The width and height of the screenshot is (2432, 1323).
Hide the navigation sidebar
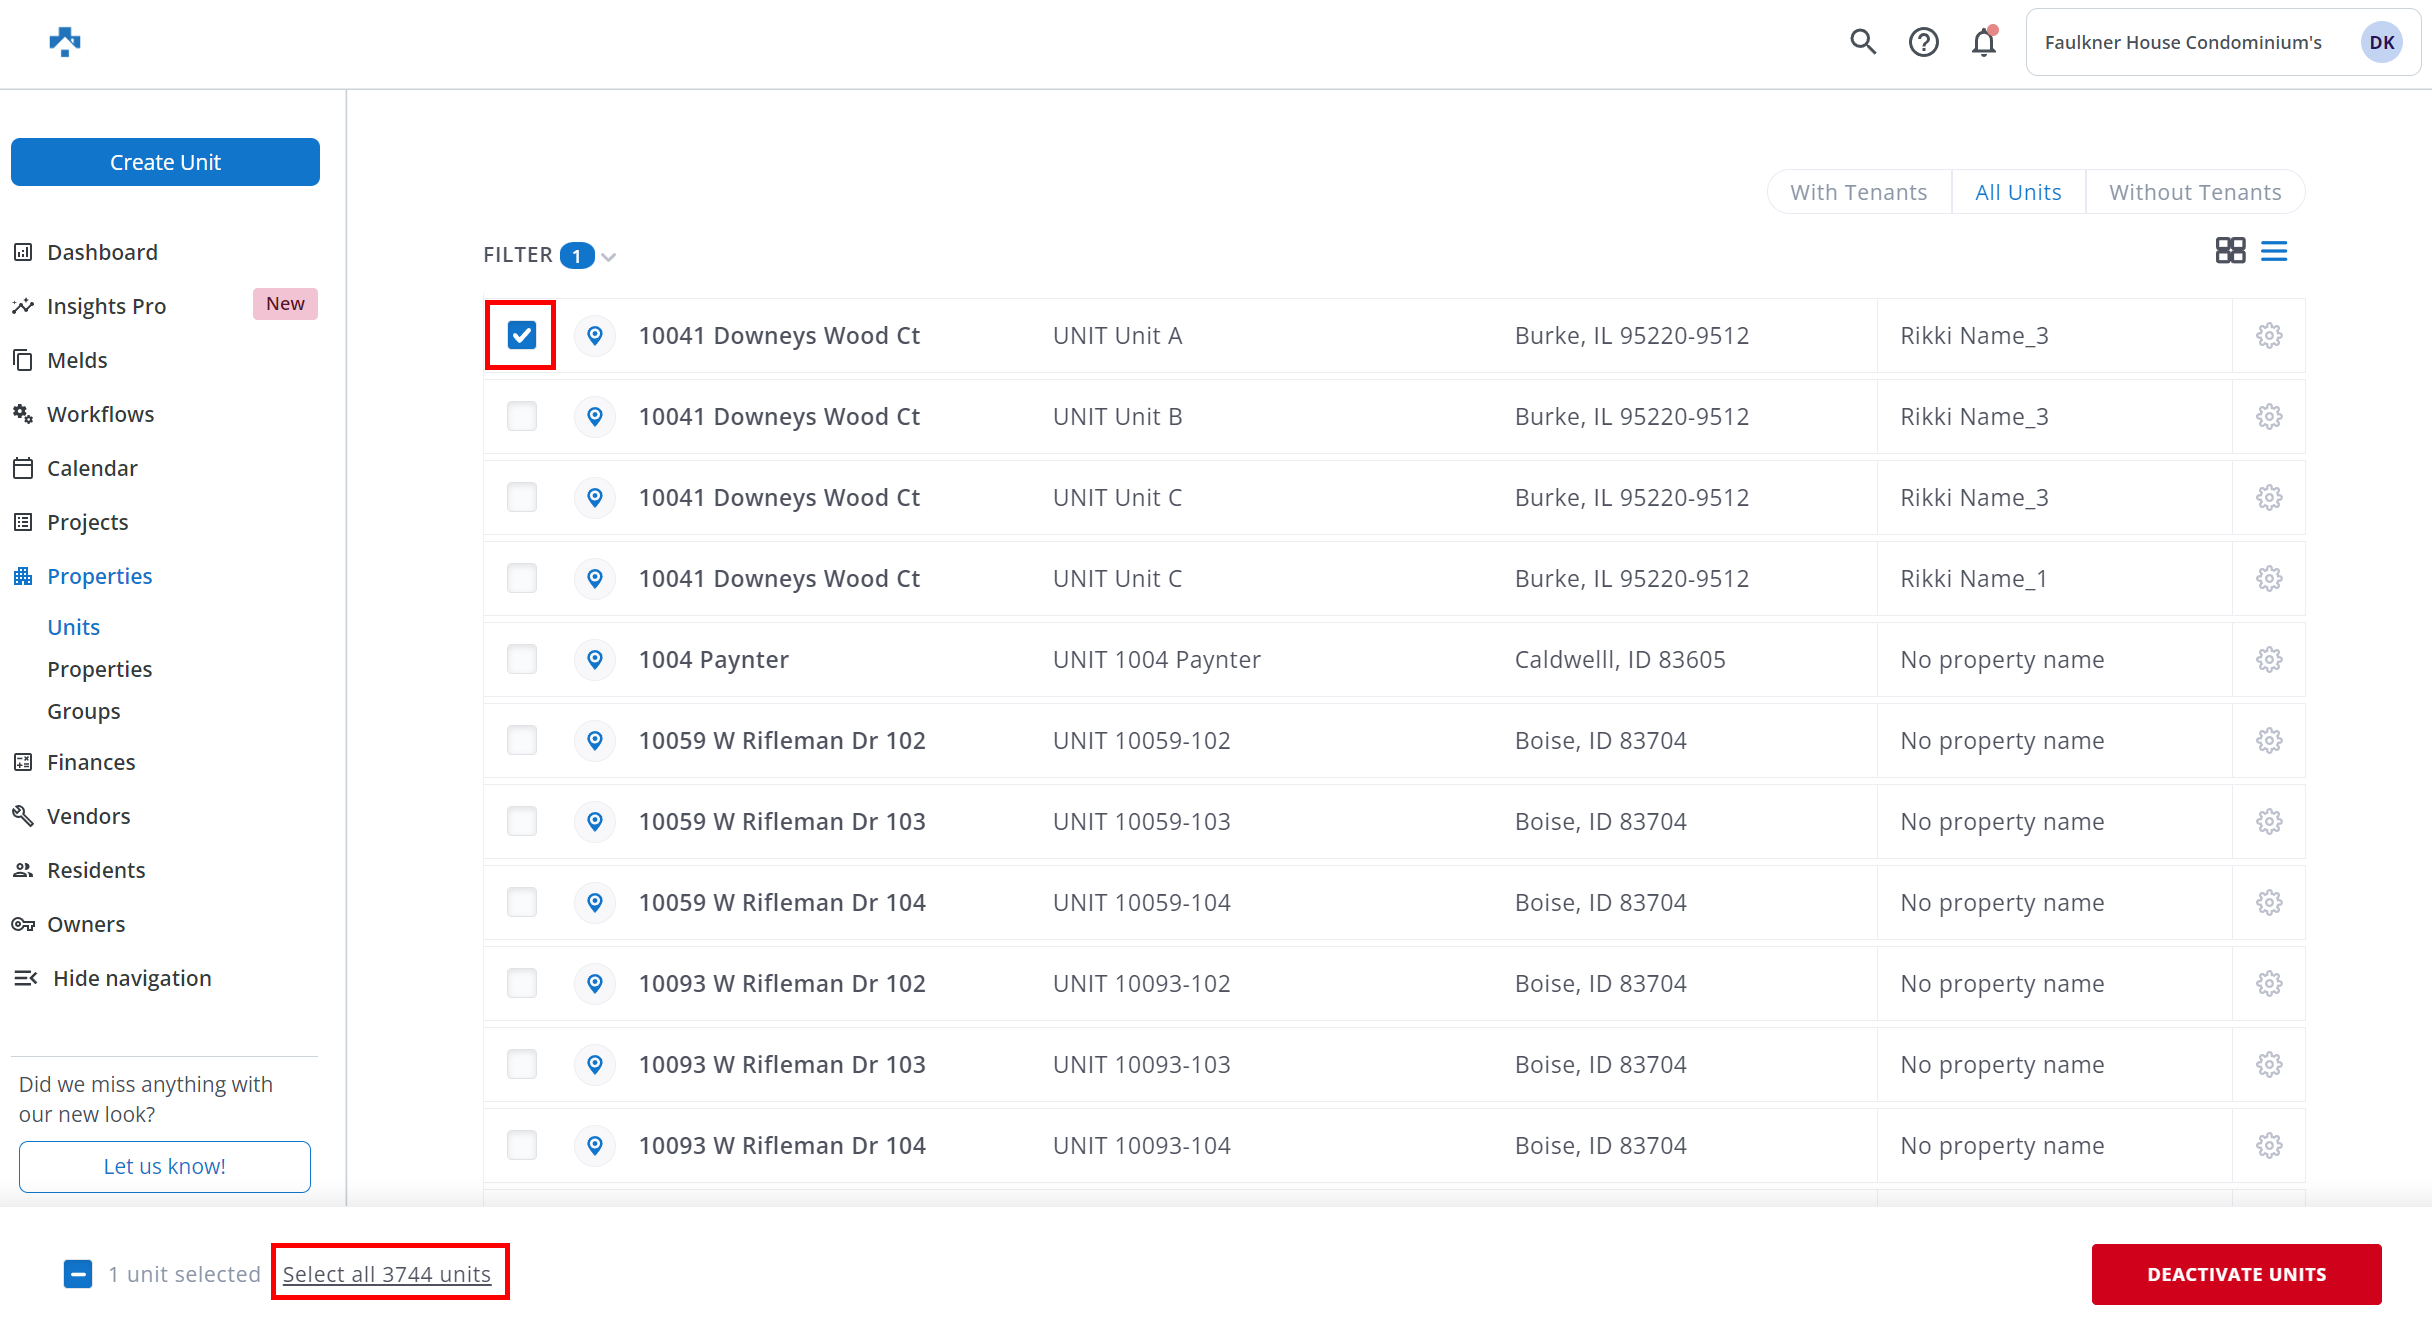coord(131,978)
